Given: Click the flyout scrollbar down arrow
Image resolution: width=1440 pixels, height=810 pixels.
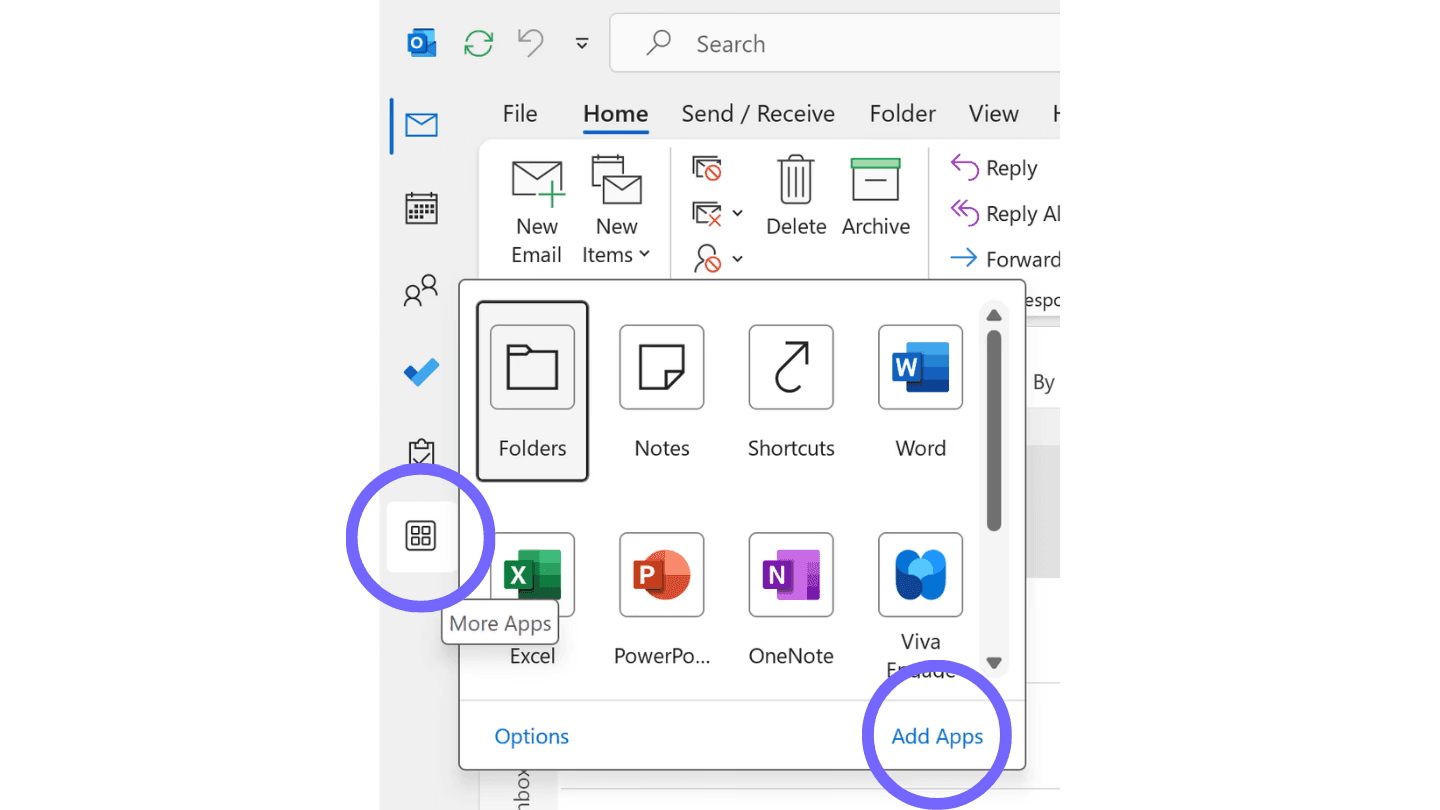Looking at the screenshot, I should [x=994, y=662].
